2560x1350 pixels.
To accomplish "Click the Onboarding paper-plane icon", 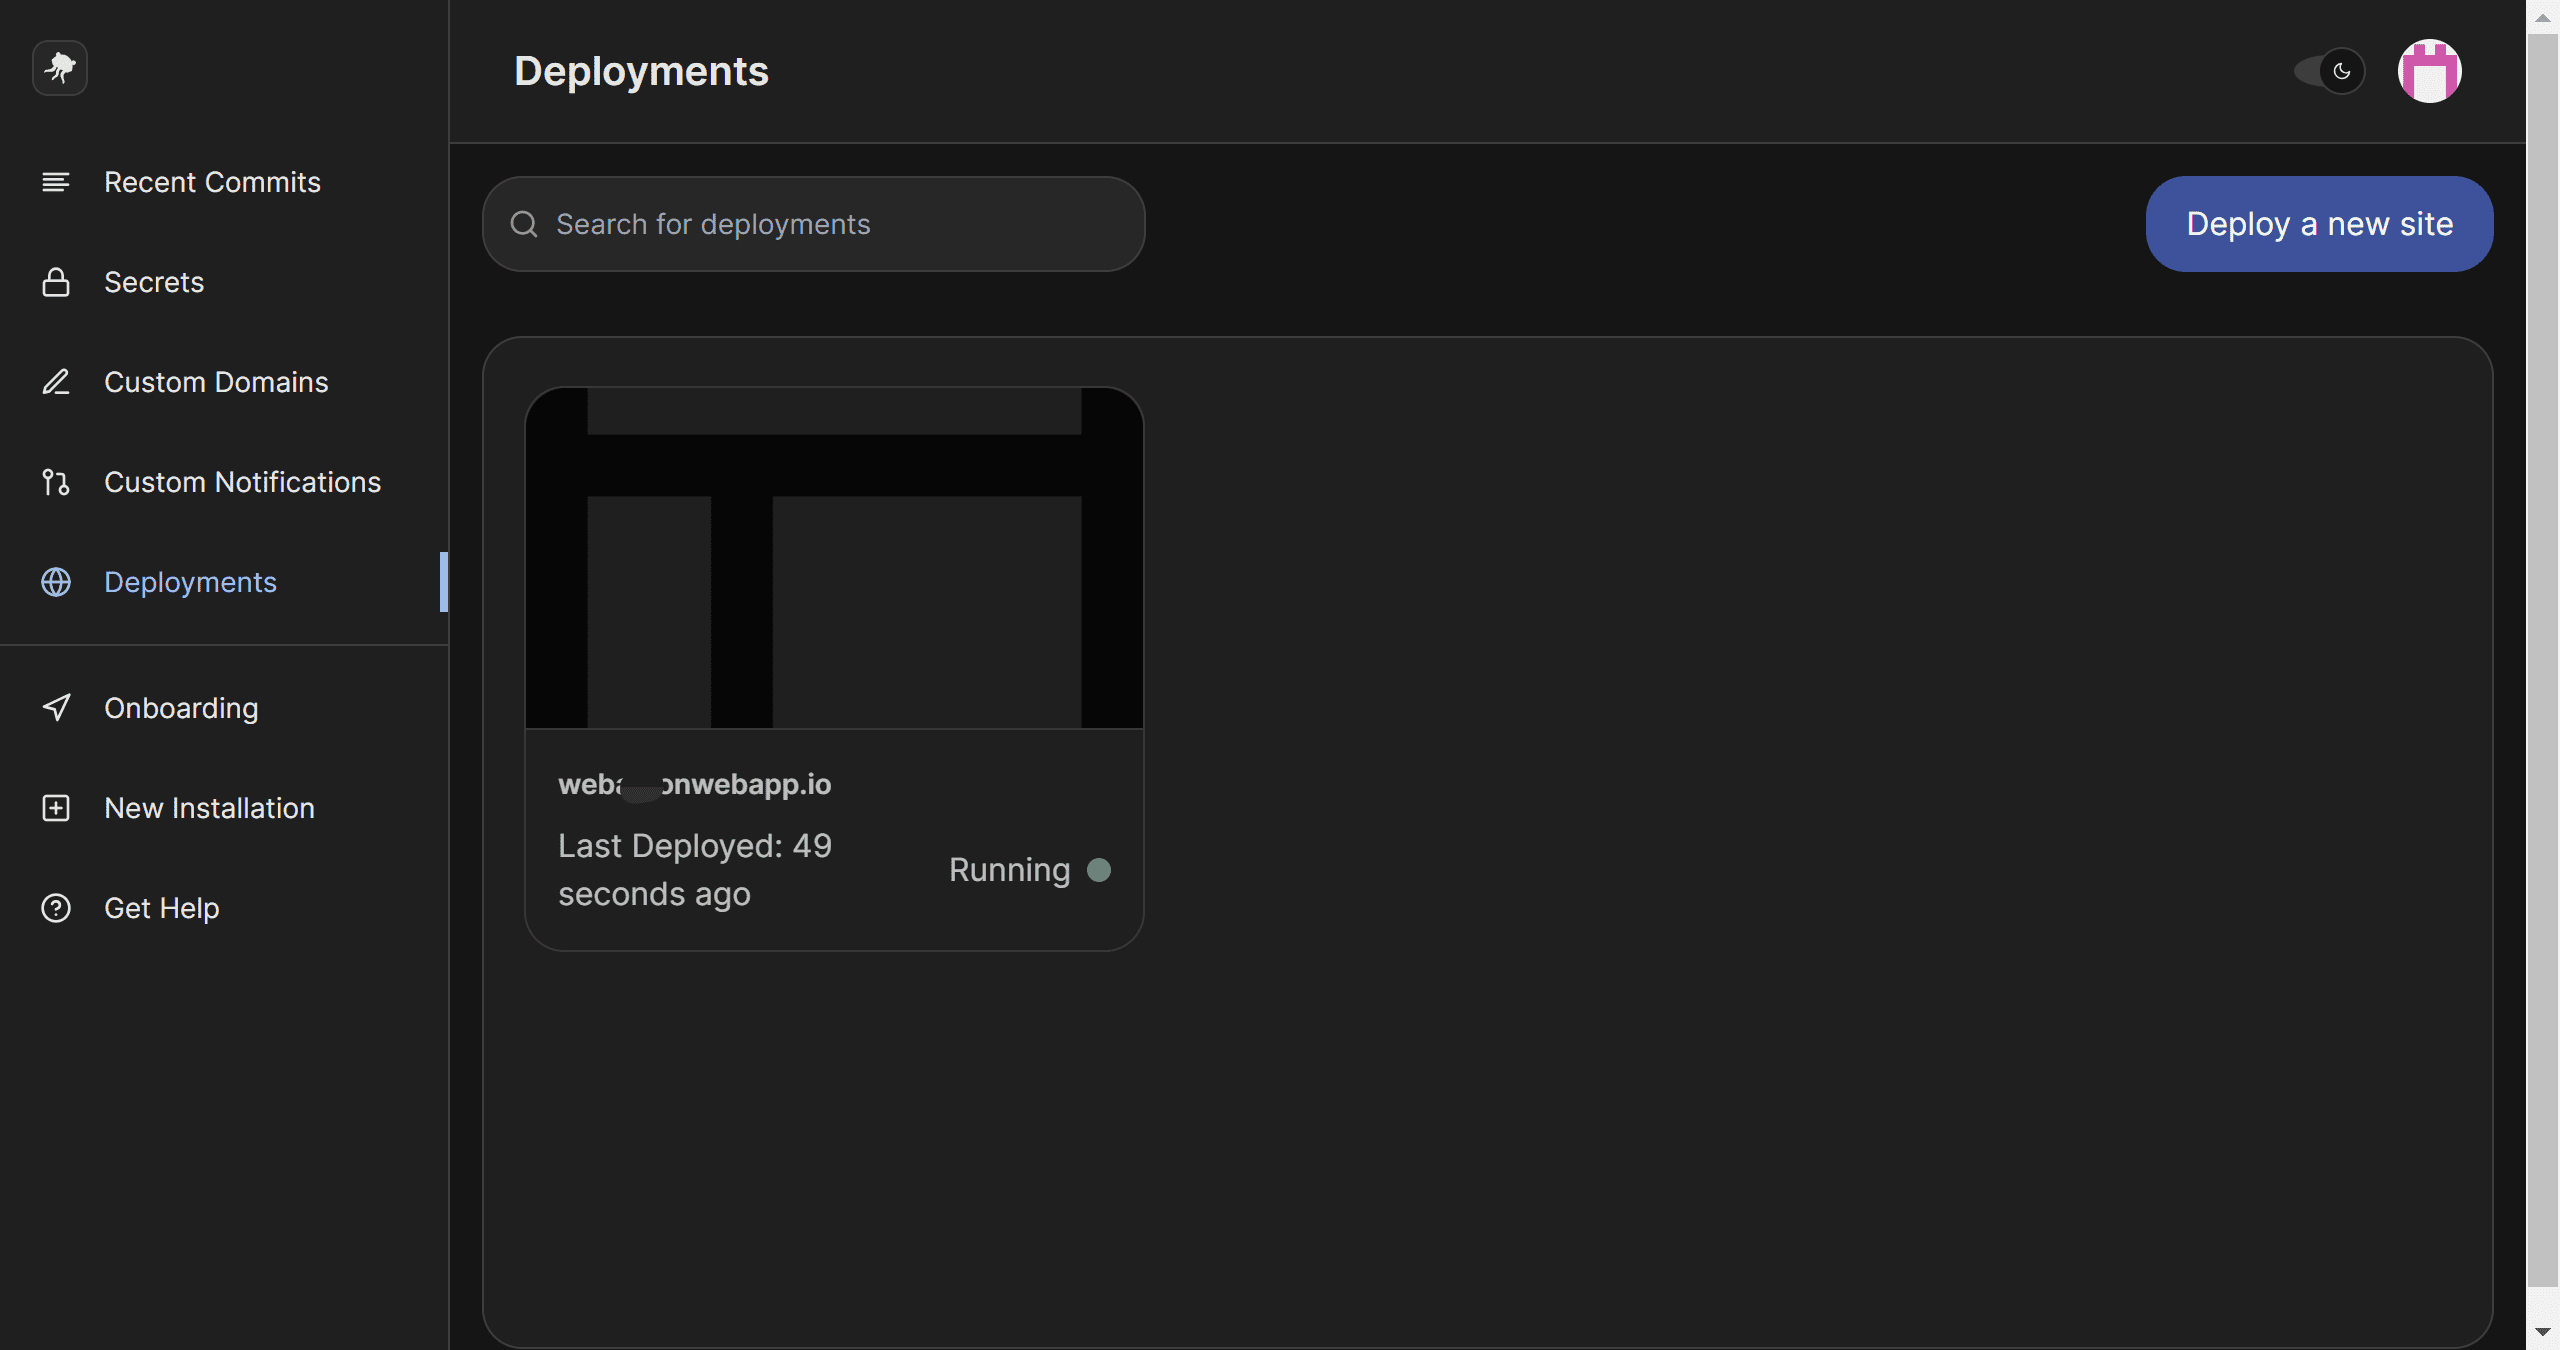I will pyautogui.click(x=56, y=708).
